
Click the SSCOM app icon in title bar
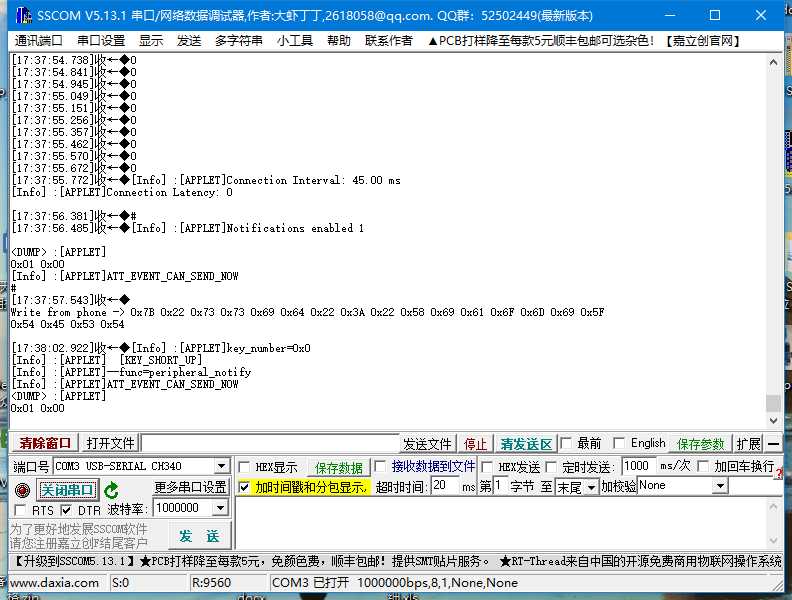pyautogui.click(x=23, y=15)
